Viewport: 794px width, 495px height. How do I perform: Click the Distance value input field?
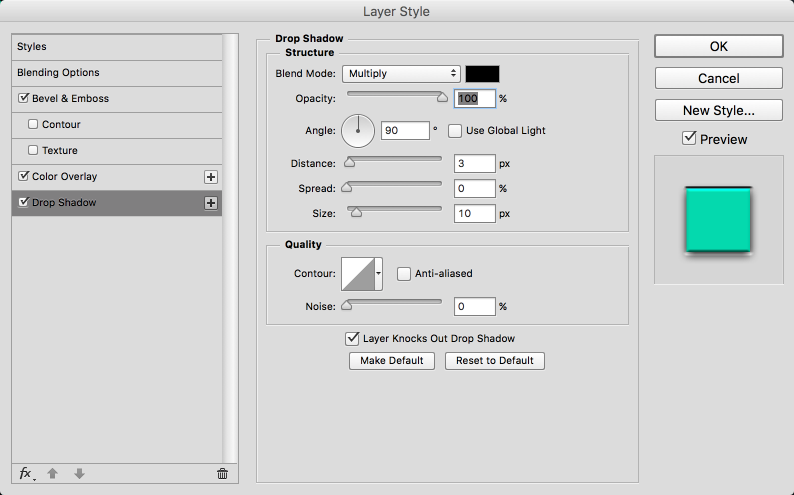tap(475, 163)
